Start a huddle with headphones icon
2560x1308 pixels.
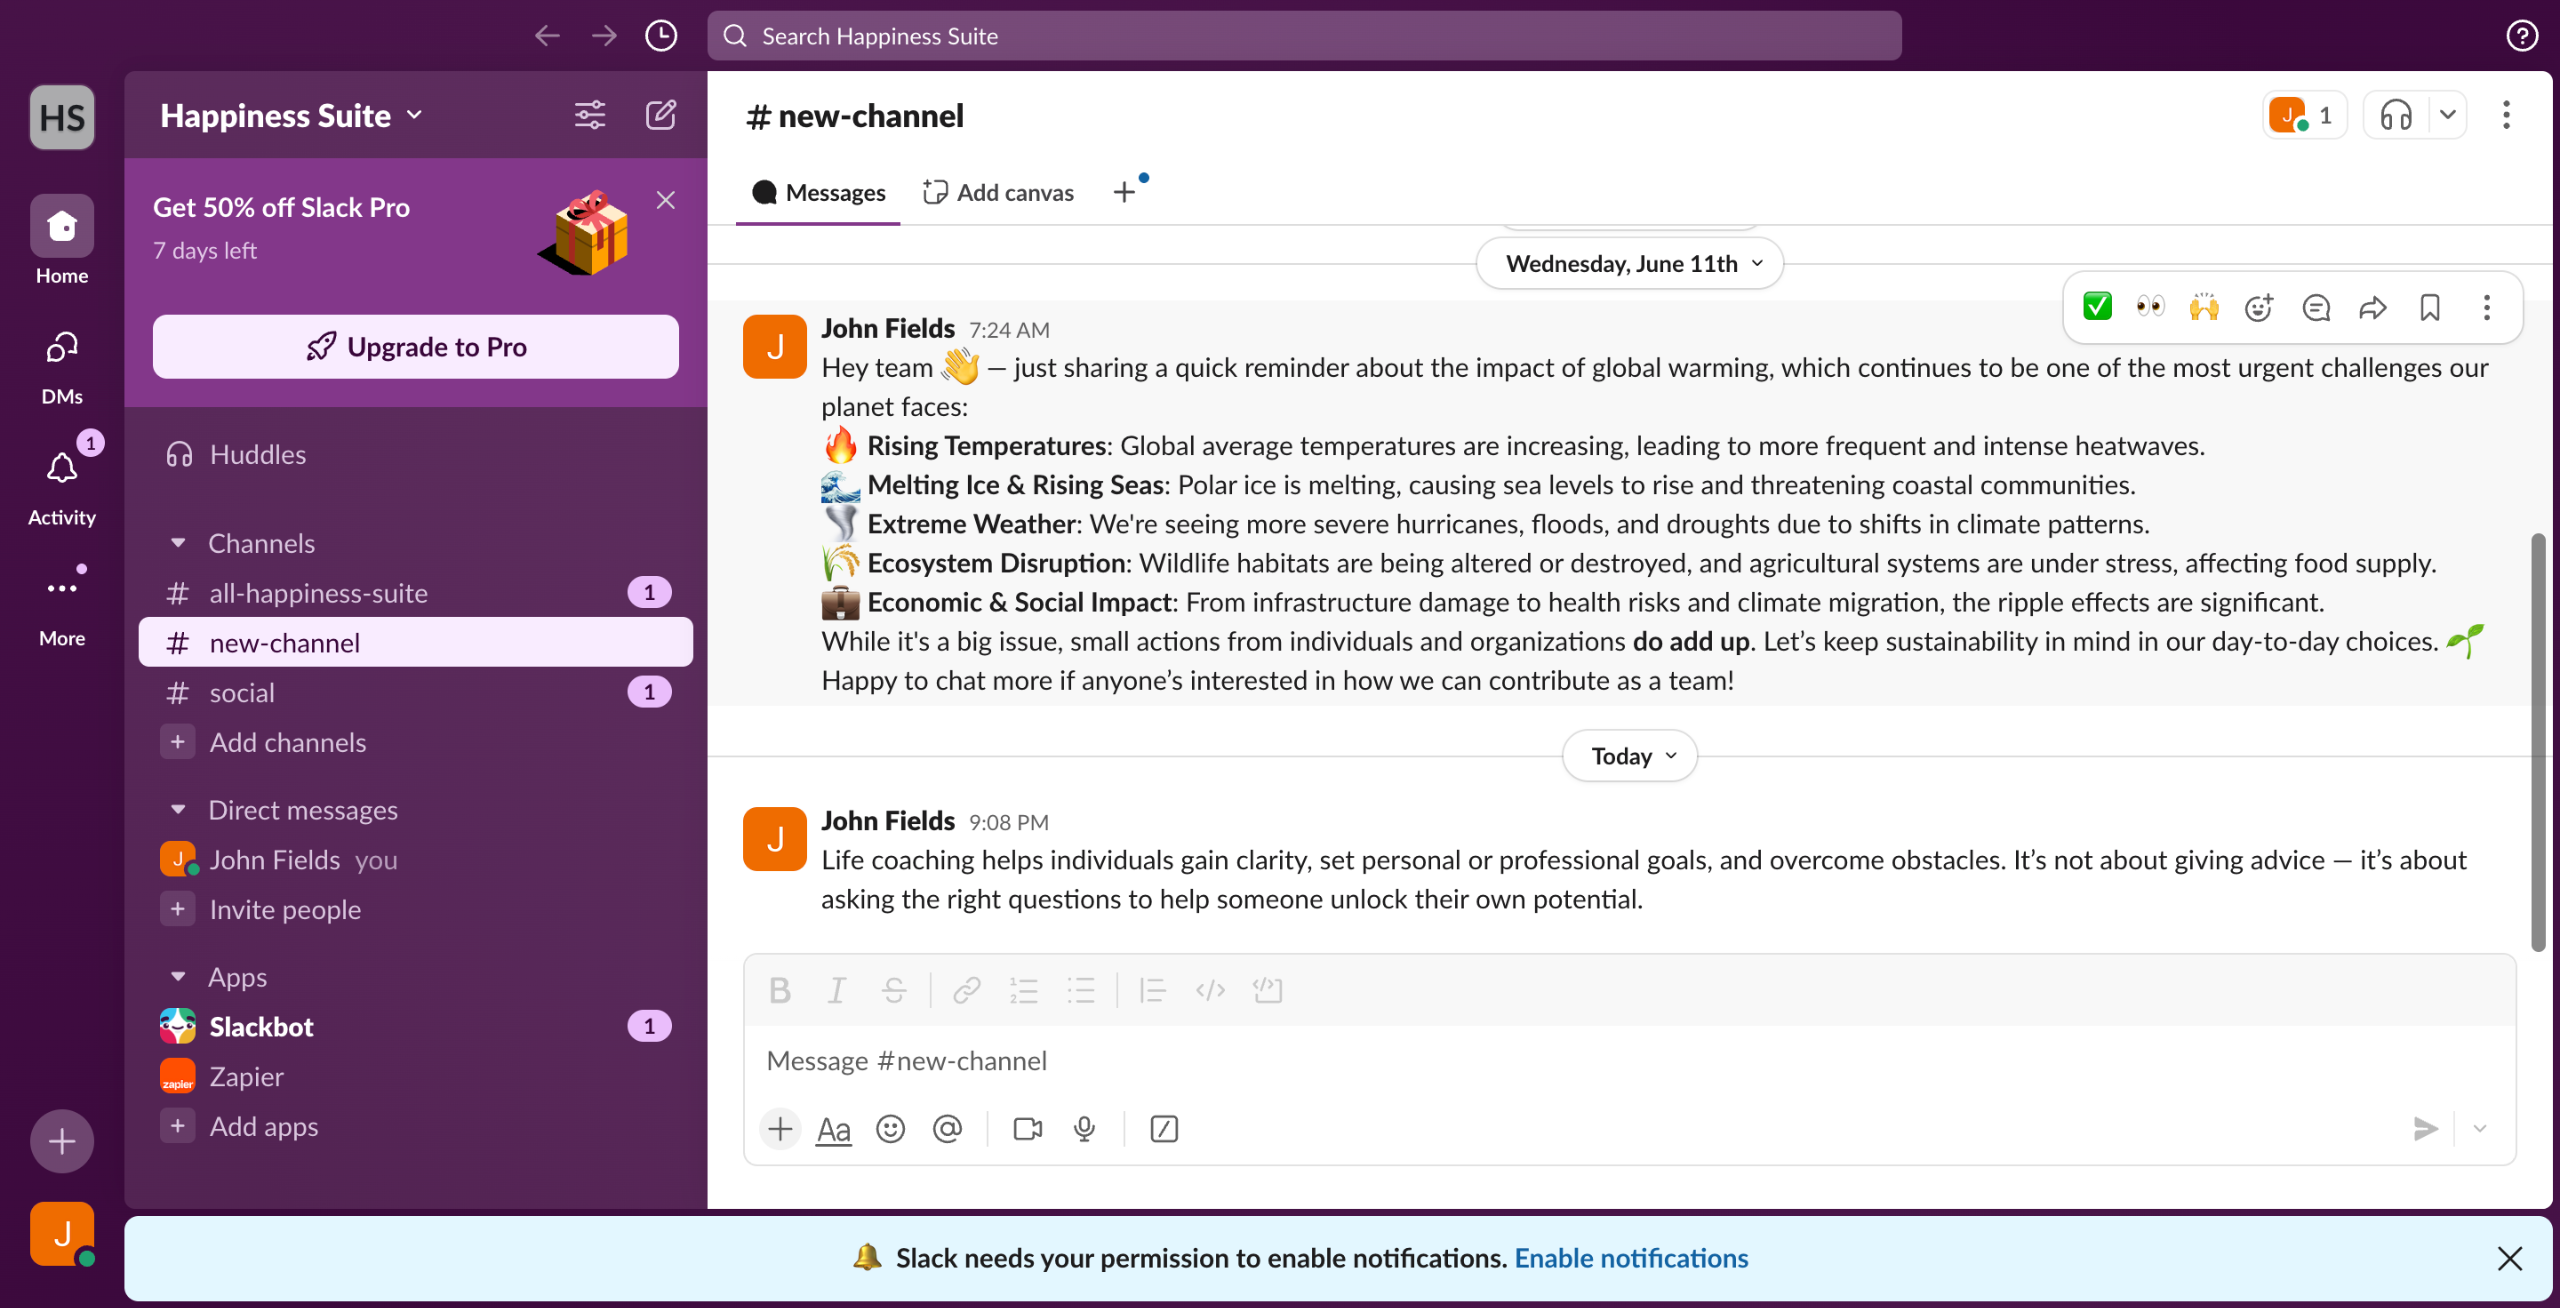[2396, 115]
